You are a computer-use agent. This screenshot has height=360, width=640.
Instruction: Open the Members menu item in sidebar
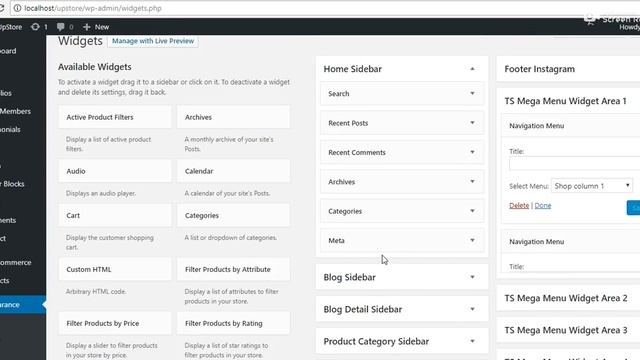click(x=16, y=111)
